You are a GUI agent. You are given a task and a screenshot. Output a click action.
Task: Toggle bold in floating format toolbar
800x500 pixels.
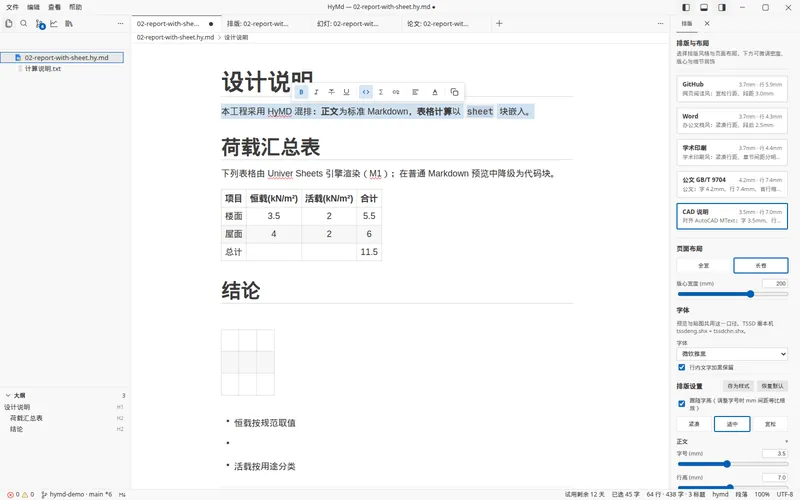tap(301, 92)
